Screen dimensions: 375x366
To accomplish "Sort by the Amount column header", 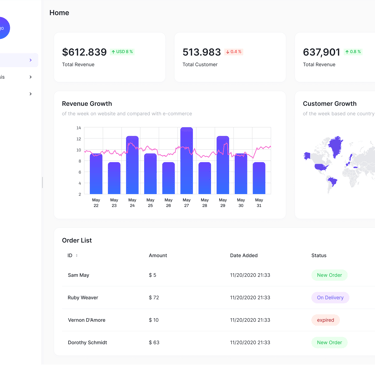I will click(158, 255).
